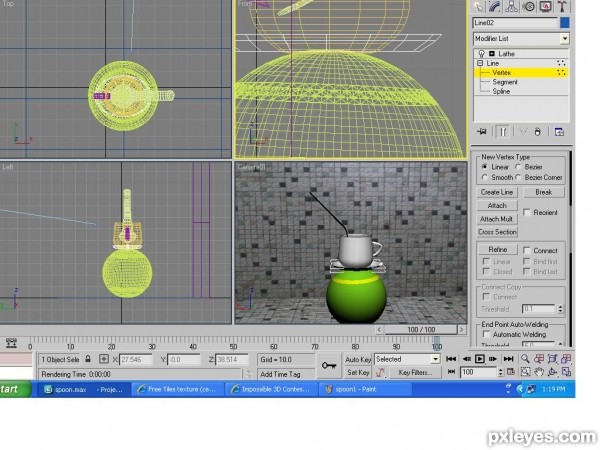The image size is (600, 450).
Task: Toggle the Auto Key button
Action: (358, 359)
